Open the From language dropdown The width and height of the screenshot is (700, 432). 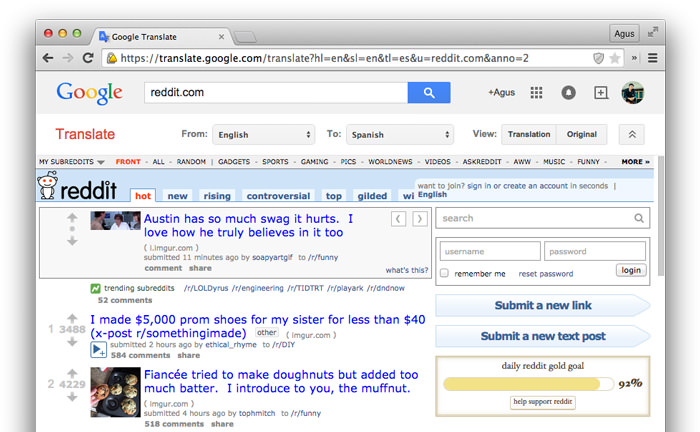click(x=264, y=135)
